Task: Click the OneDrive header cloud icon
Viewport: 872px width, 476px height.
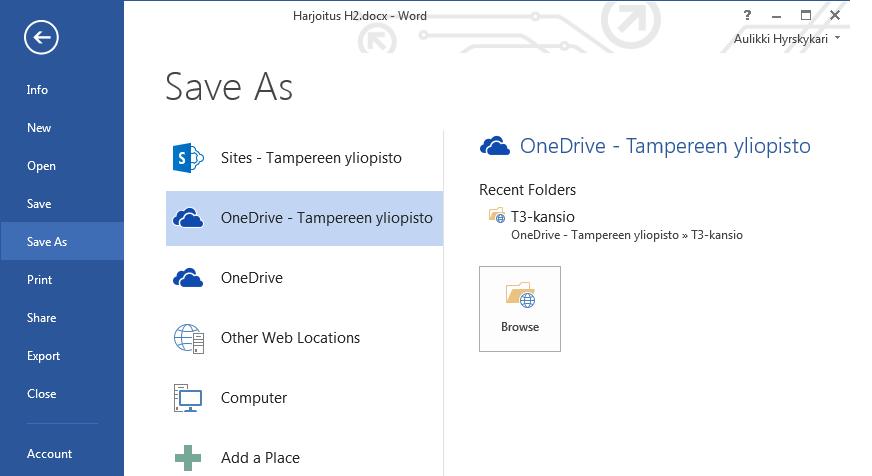Action: (494, 146)
